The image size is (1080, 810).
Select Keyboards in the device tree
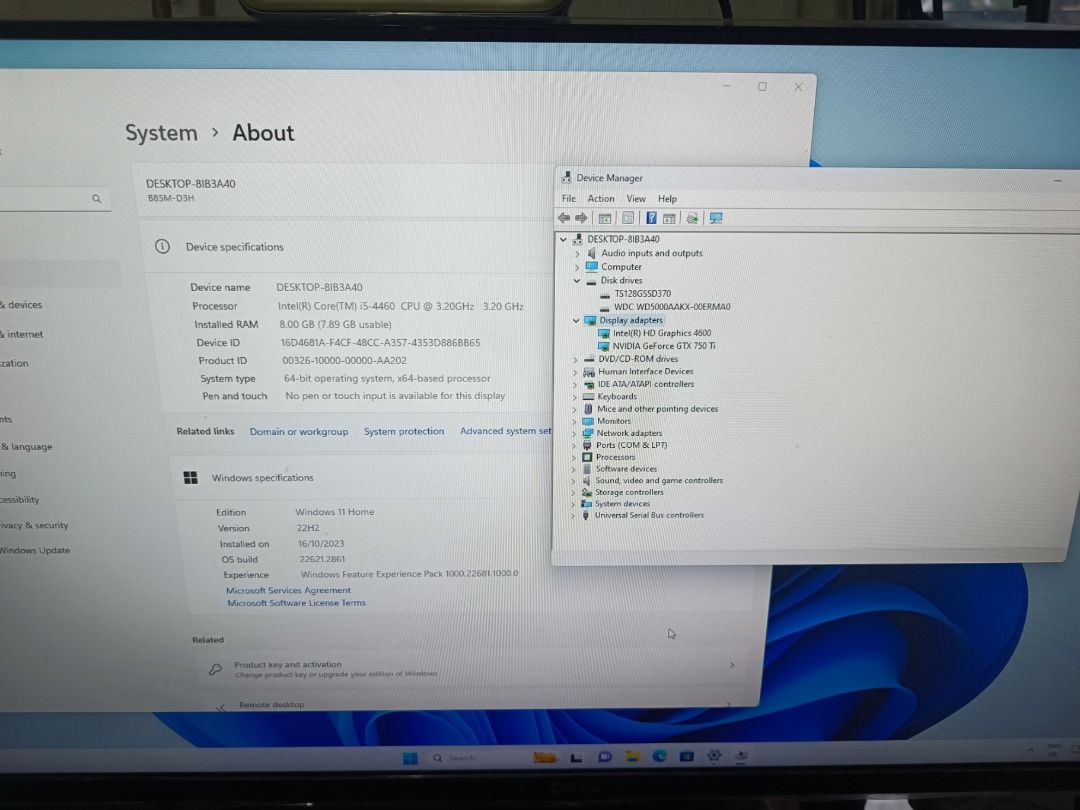(x=616, y=397)
